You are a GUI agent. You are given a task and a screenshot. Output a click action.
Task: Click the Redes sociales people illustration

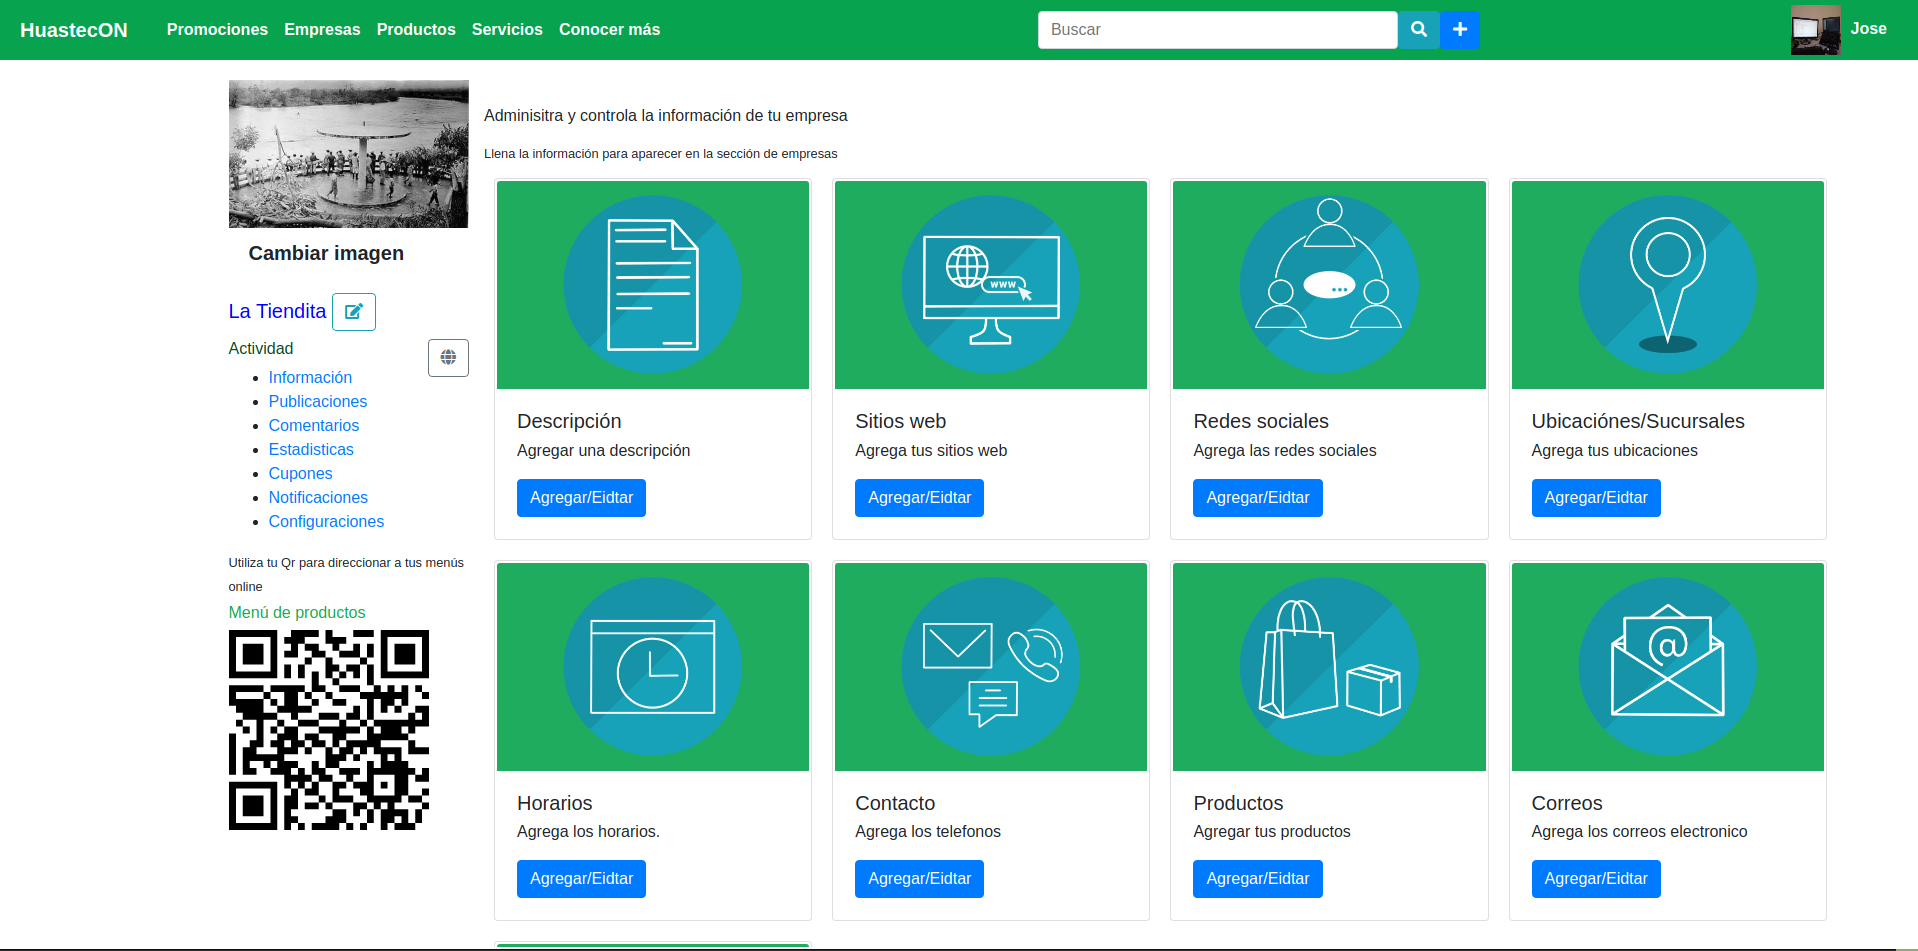(x=1328, y=285)
